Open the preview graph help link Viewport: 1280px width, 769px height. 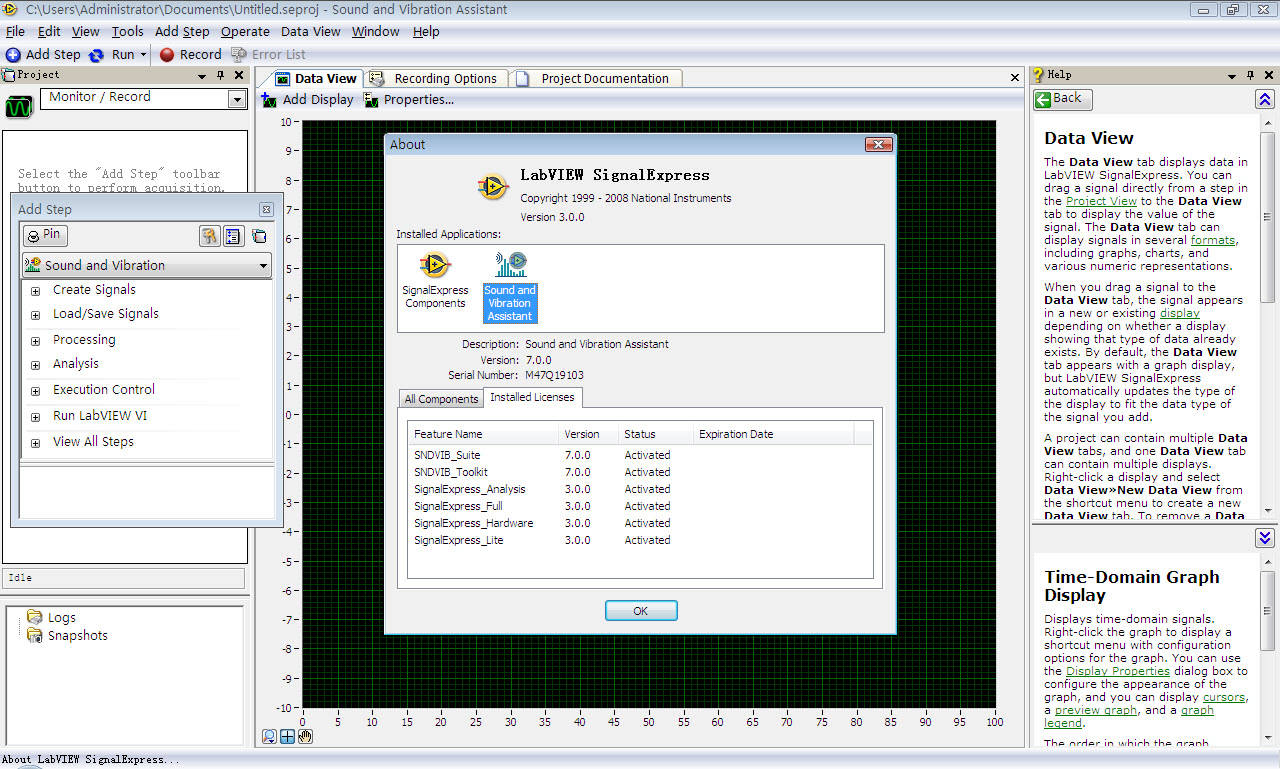[1096, 710]
